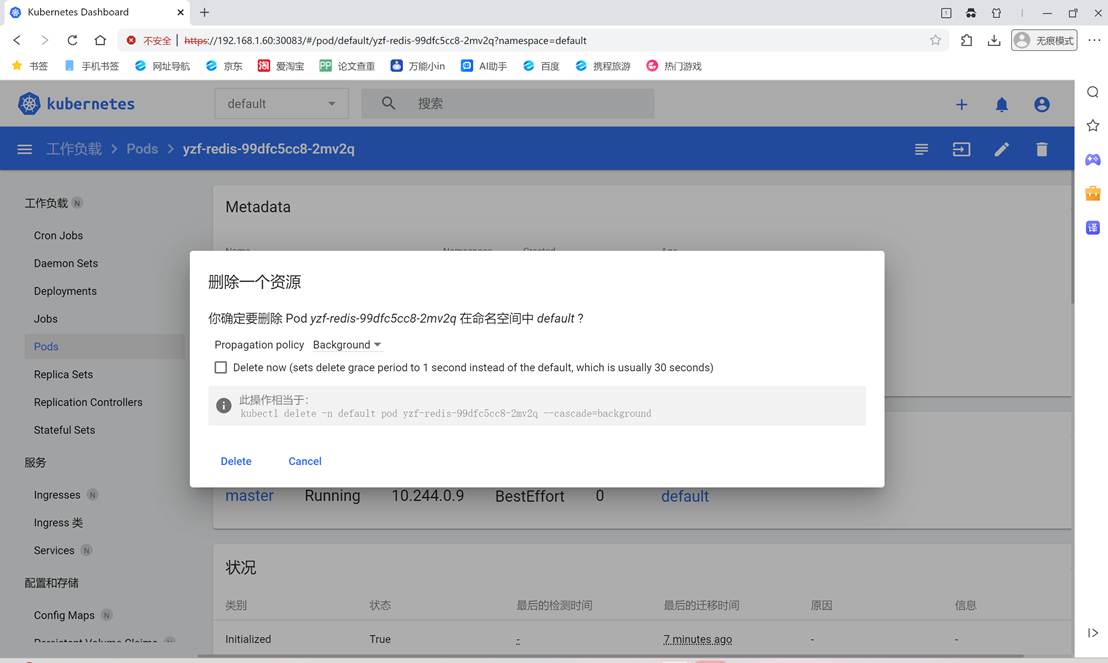Open Replication Controllers in sidebar
Image resolution: width=1108 pixels, height=663 pixels.
pyautogui.click(x=88, y=402)
